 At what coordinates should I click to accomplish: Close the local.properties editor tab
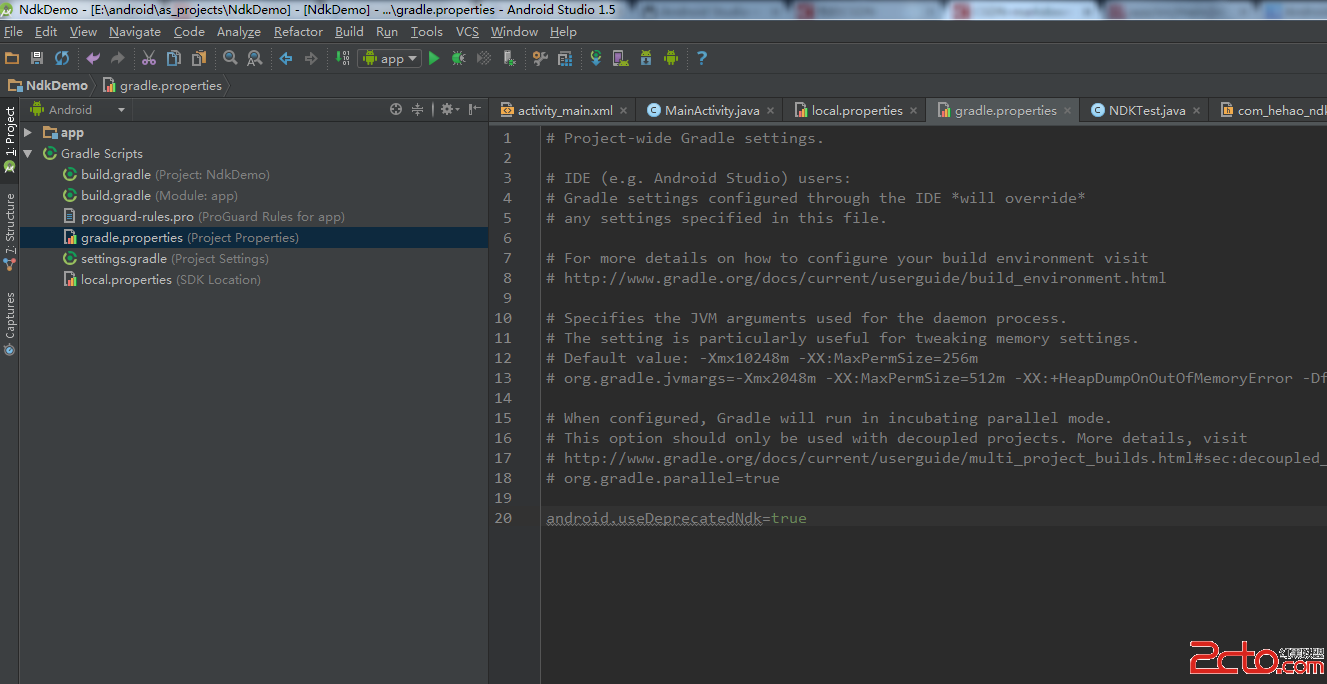(914, 111)
